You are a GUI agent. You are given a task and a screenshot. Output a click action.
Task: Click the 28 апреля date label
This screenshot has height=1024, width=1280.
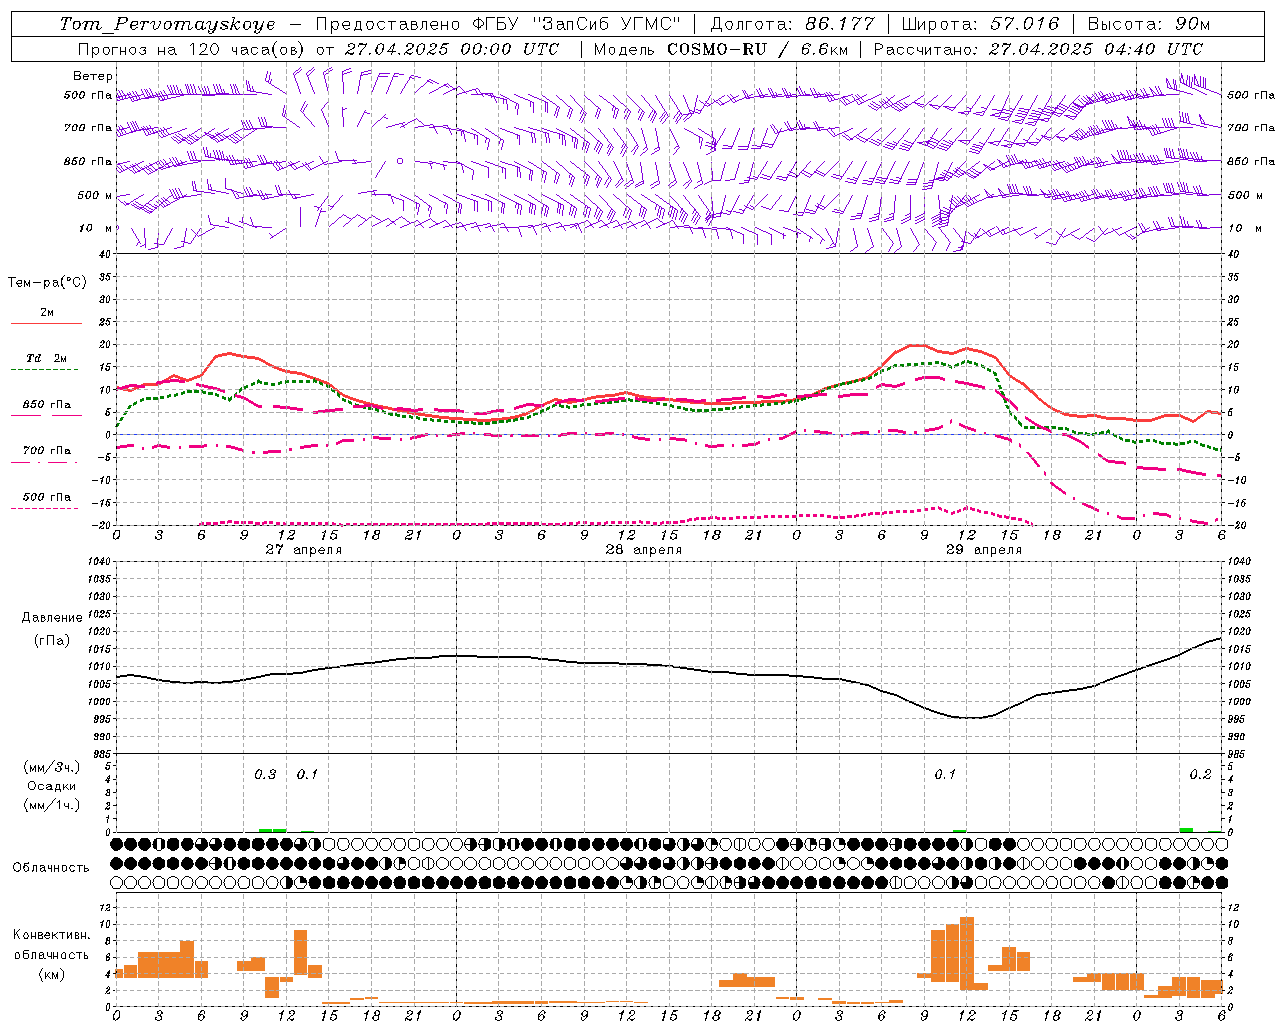(643, 550)
